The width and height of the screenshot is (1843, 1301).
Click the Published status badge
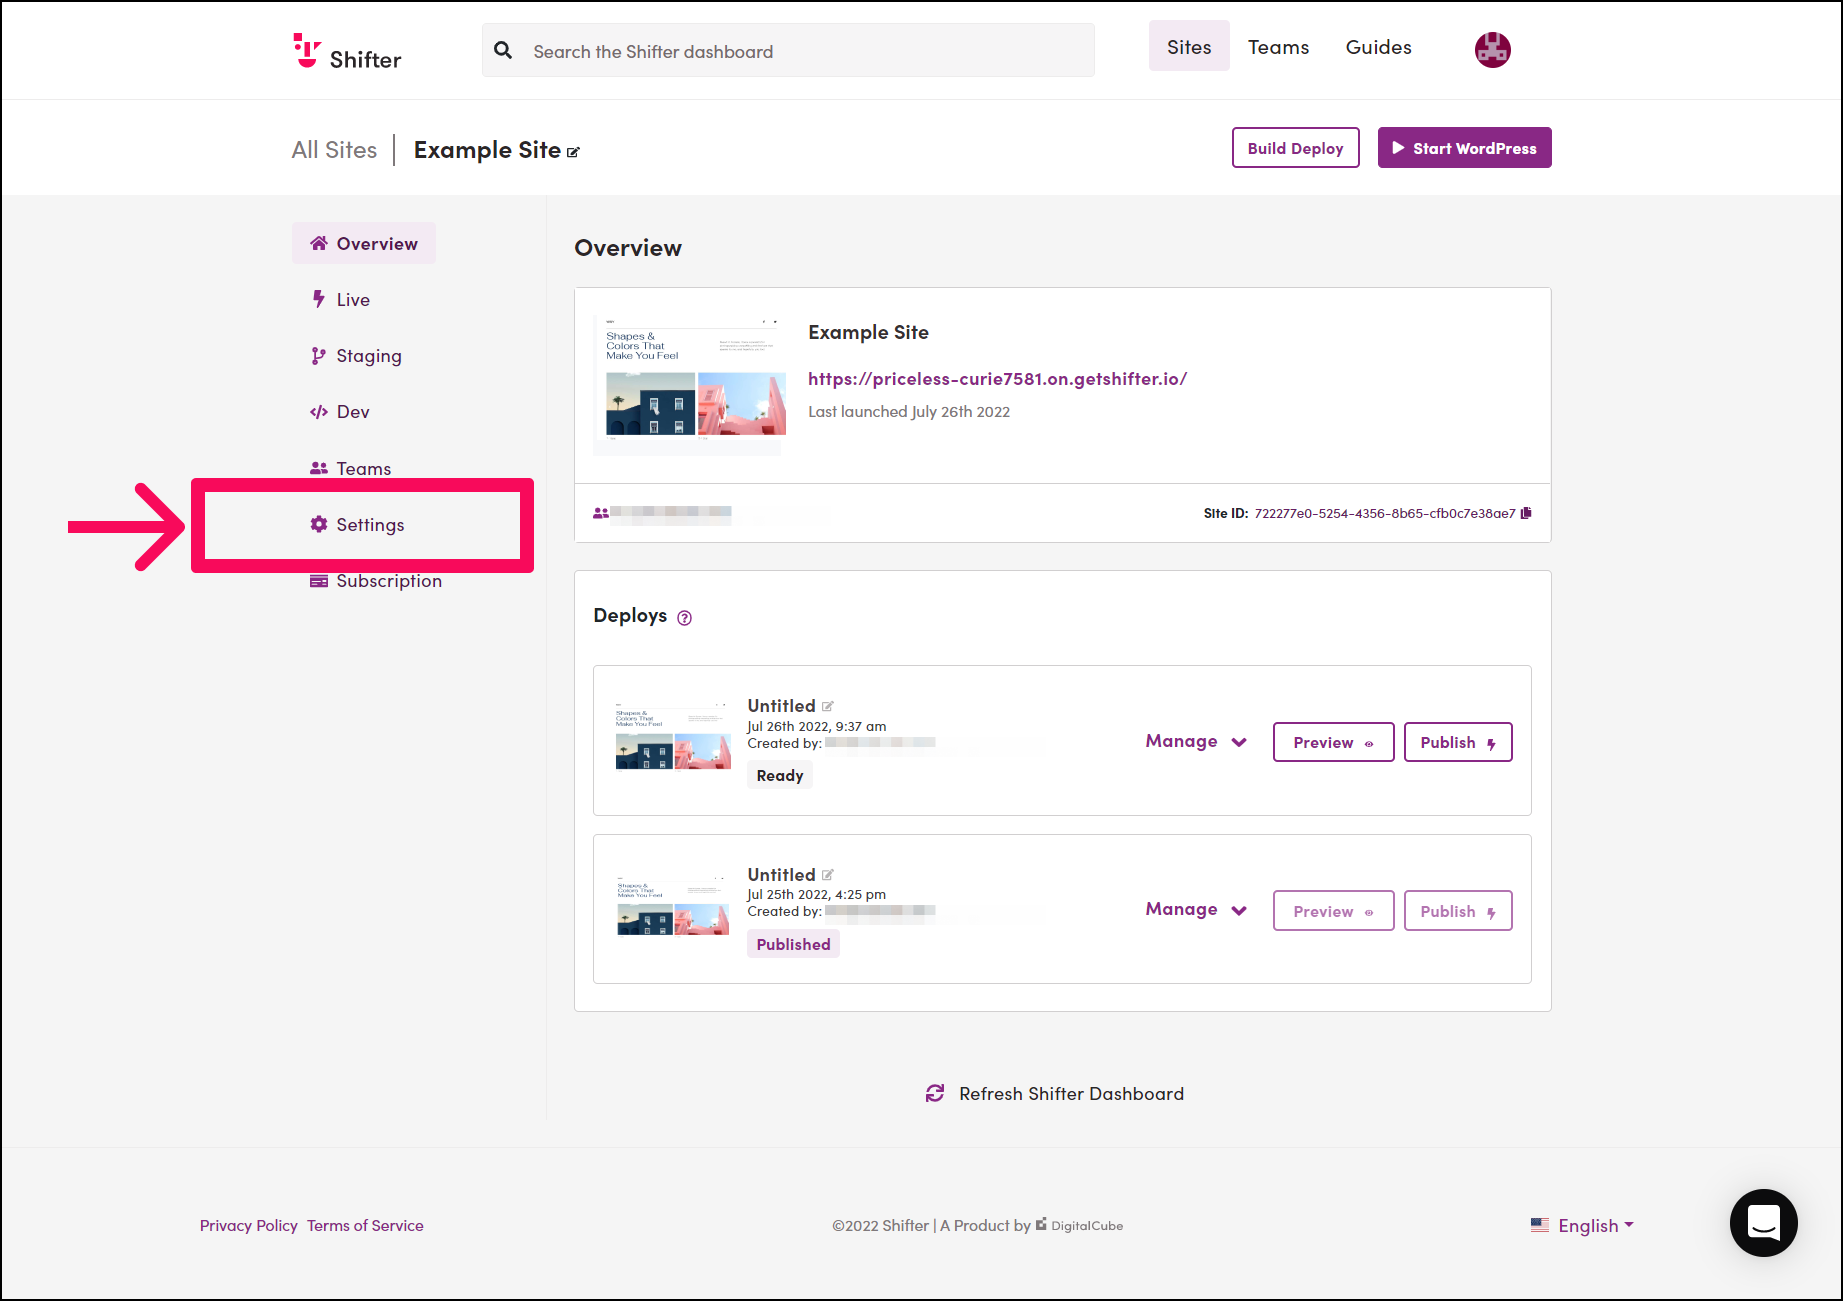pyautogui.click(x=793, y=944)
